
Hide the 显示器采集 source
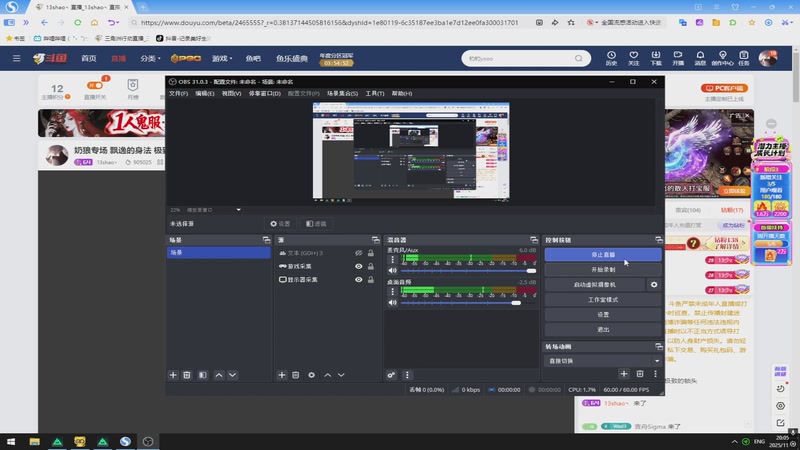[359, 280]
